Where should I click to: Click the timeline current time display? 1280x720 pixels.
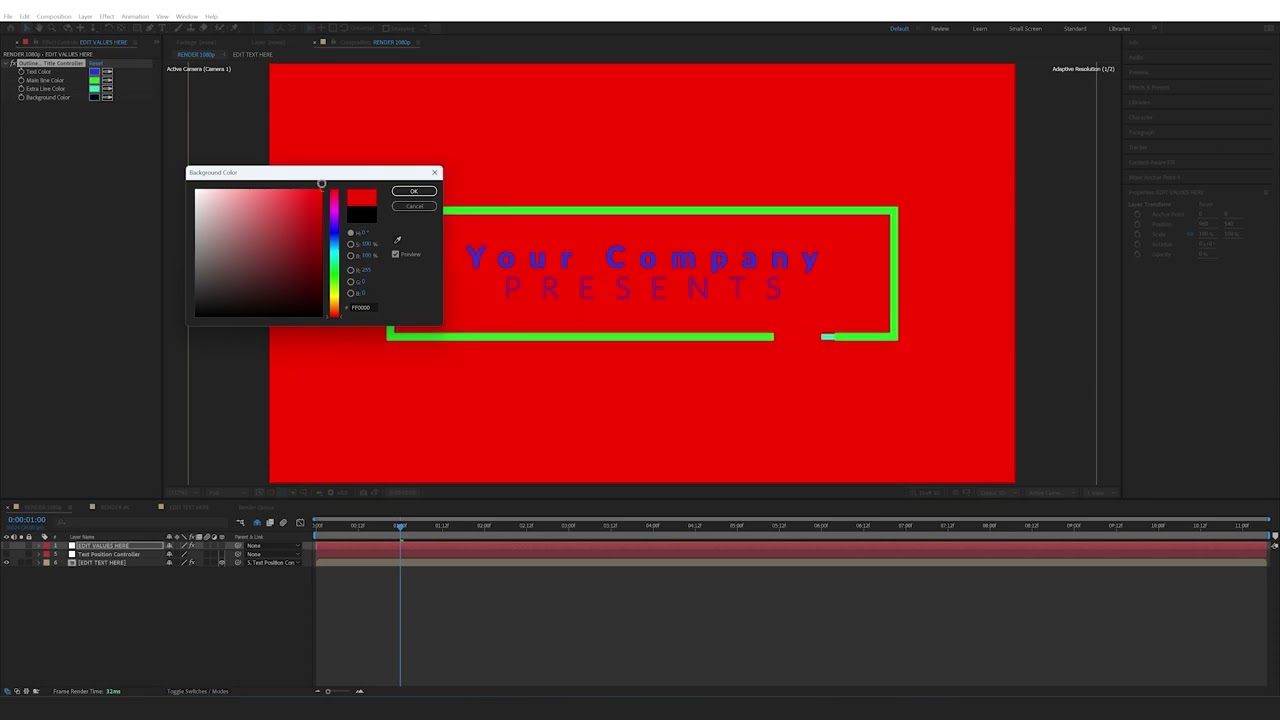27,520
